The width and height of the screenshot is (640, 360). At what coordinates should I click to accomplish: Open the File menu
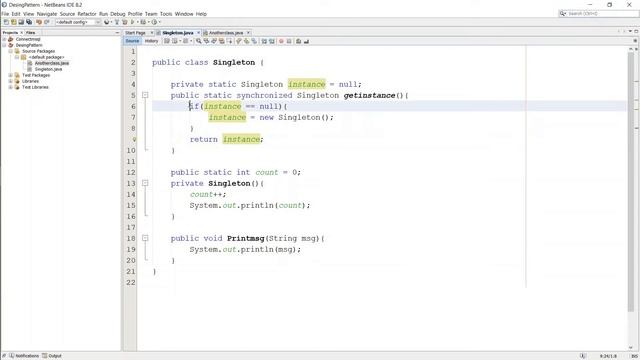point(5,14)
